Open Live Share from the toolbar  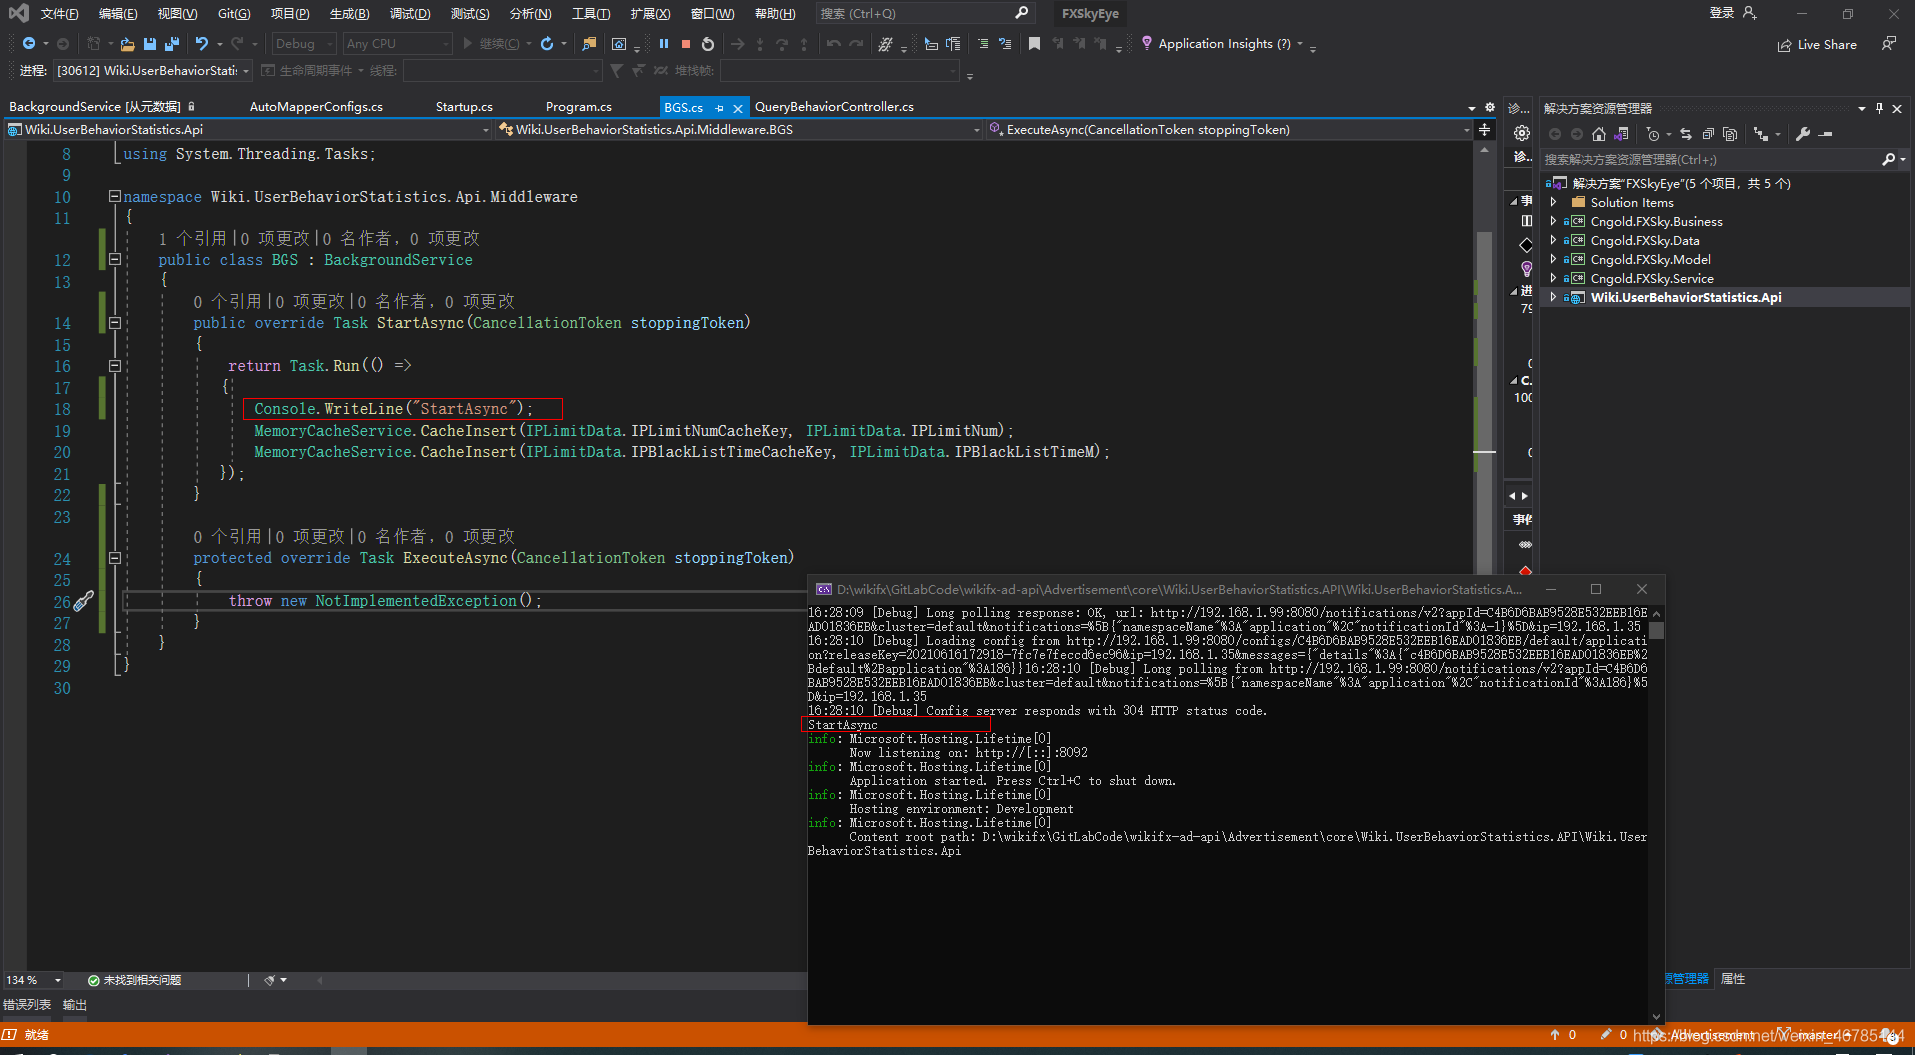(1817, 44)
